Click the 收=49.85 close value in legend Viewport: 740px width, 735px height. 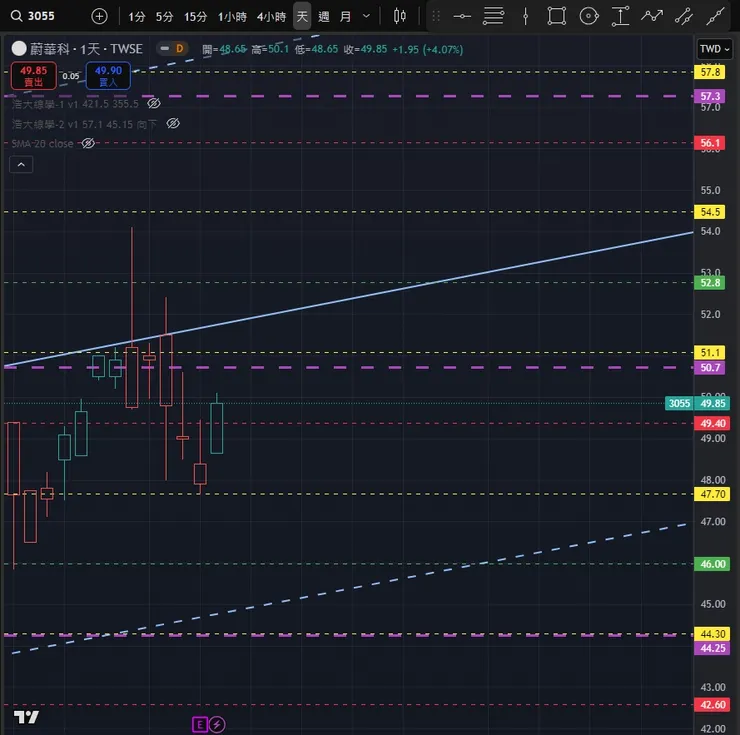365,50
